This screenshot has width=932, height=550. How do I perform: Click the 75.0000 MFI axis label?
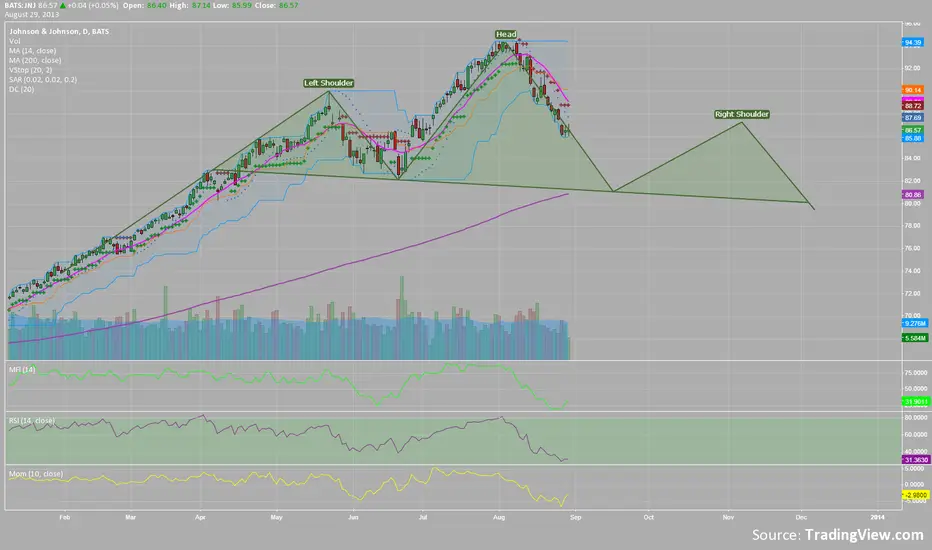click(916, 373)
